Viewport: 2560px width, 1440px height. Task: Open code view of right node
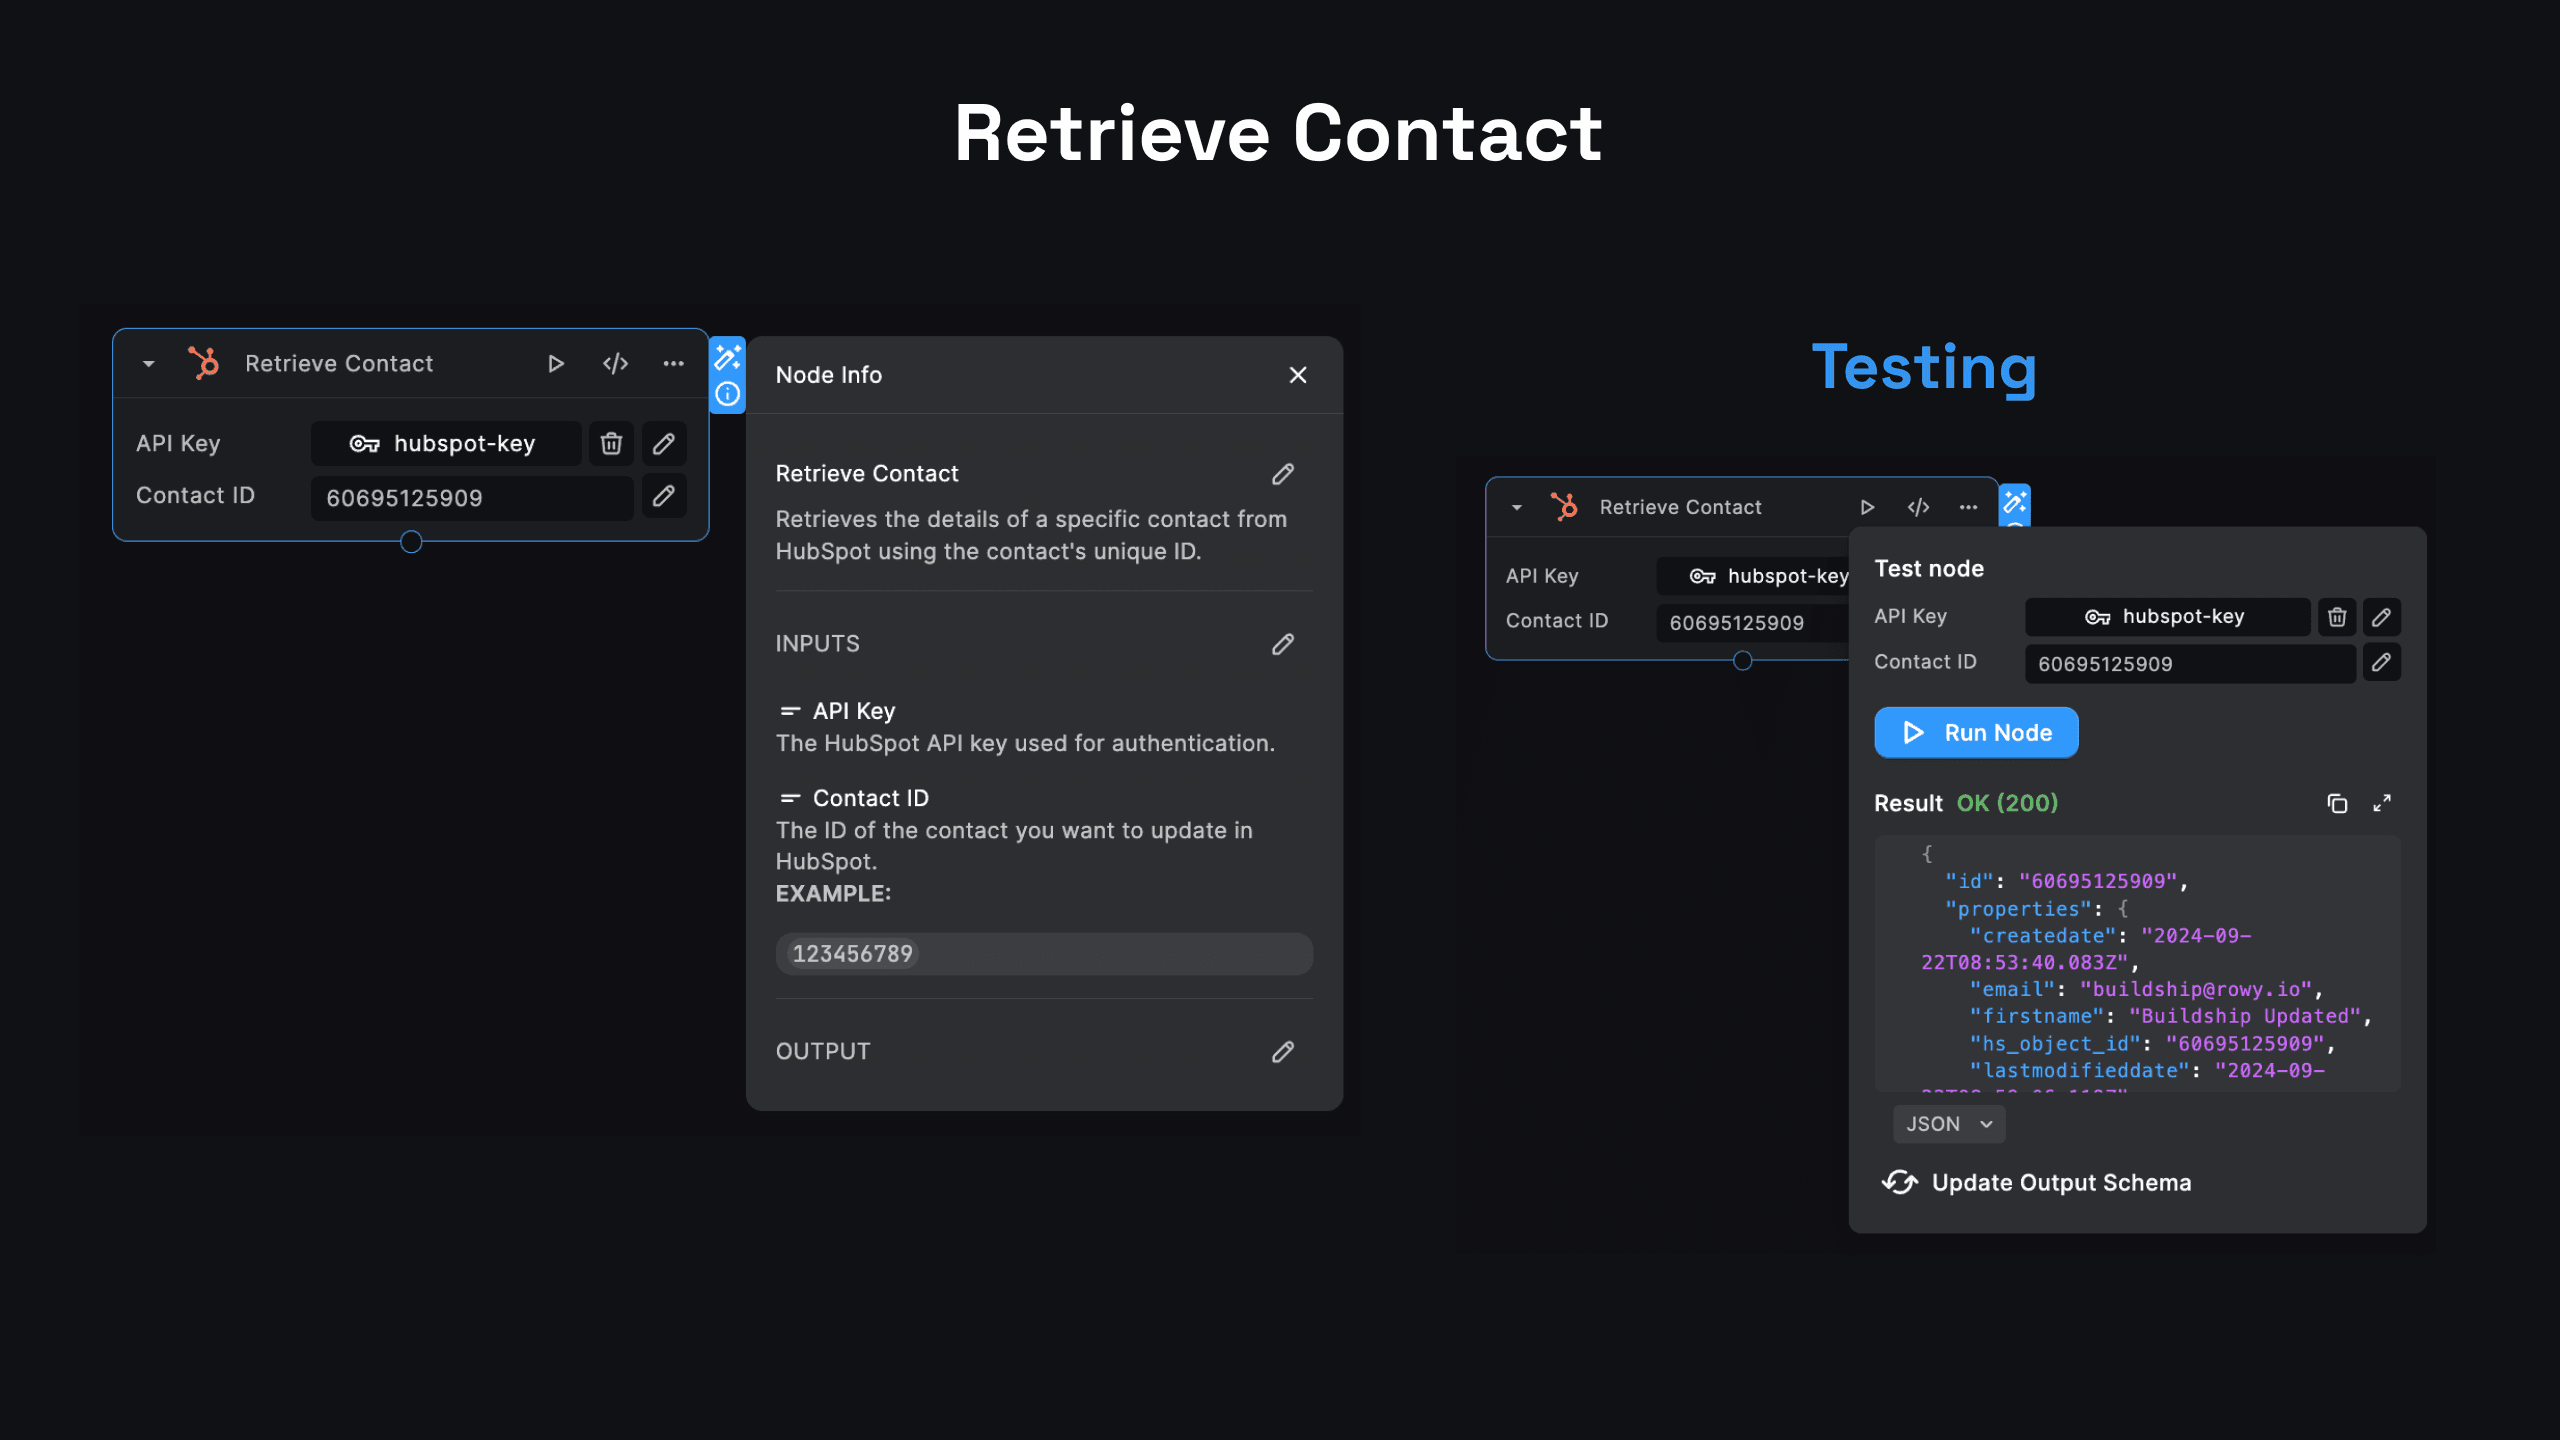point(1918,507)
